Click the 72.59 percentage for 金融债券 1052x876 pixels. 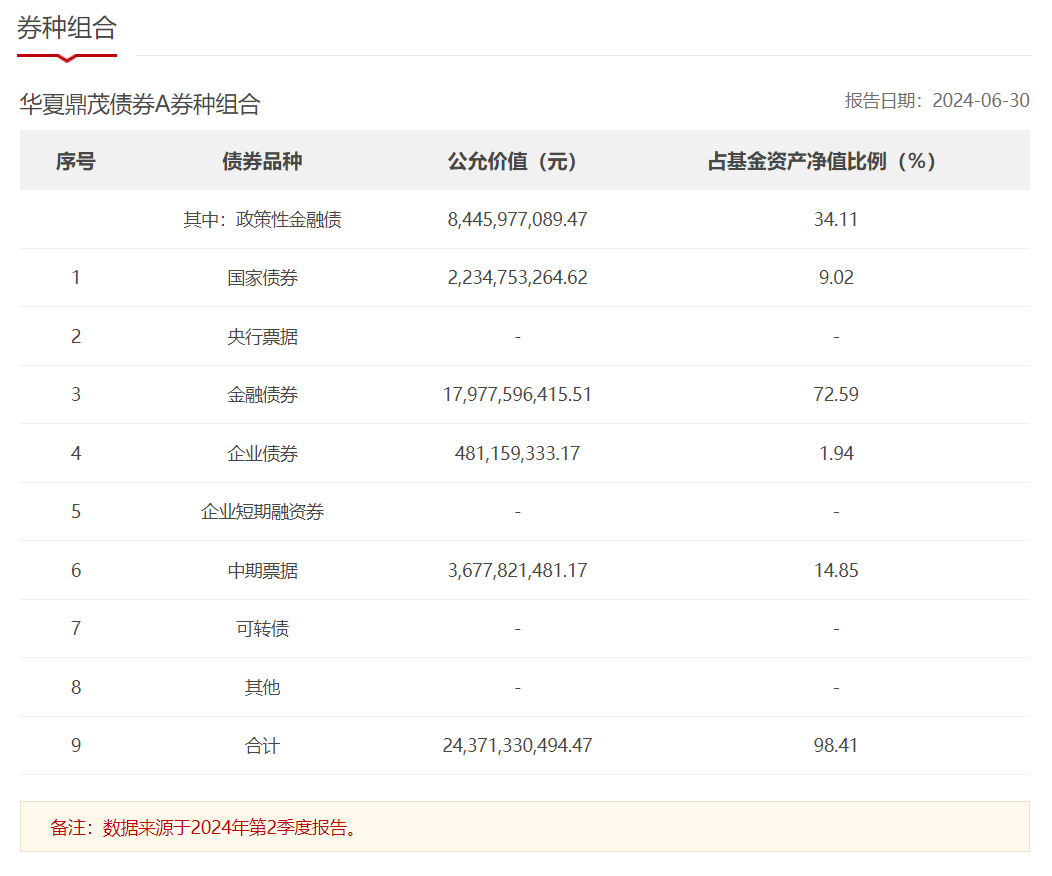(x=835, y=395)
